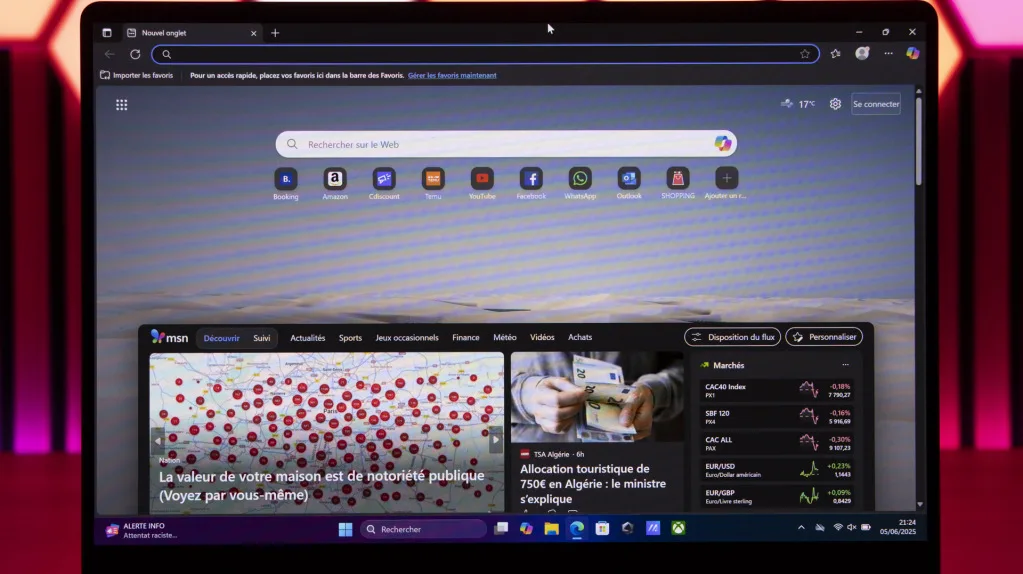
Task: Add this page to favorites with the star
Action: click(x=805, y=54)
